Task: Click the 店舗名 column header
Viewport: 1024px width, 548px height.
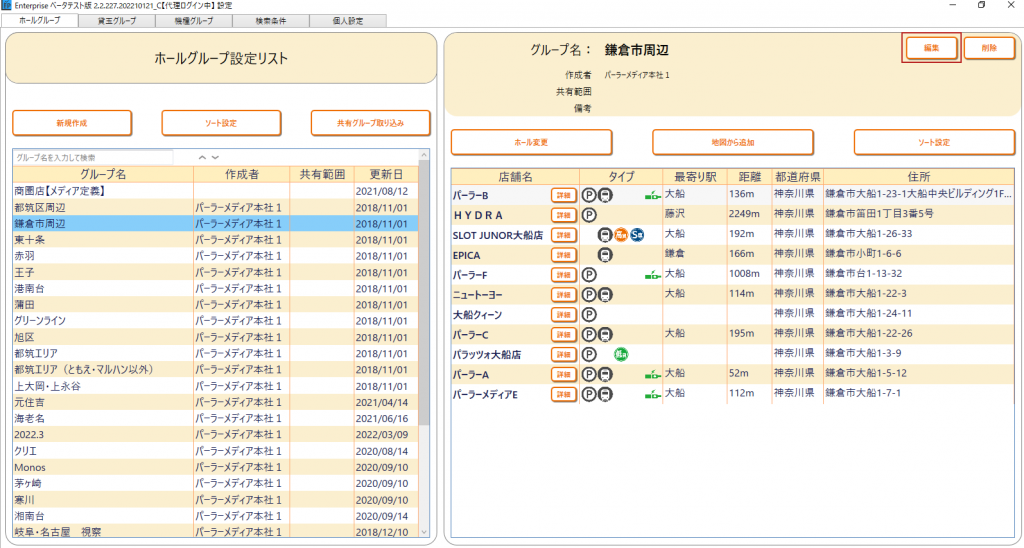Action: pos(515,177)
